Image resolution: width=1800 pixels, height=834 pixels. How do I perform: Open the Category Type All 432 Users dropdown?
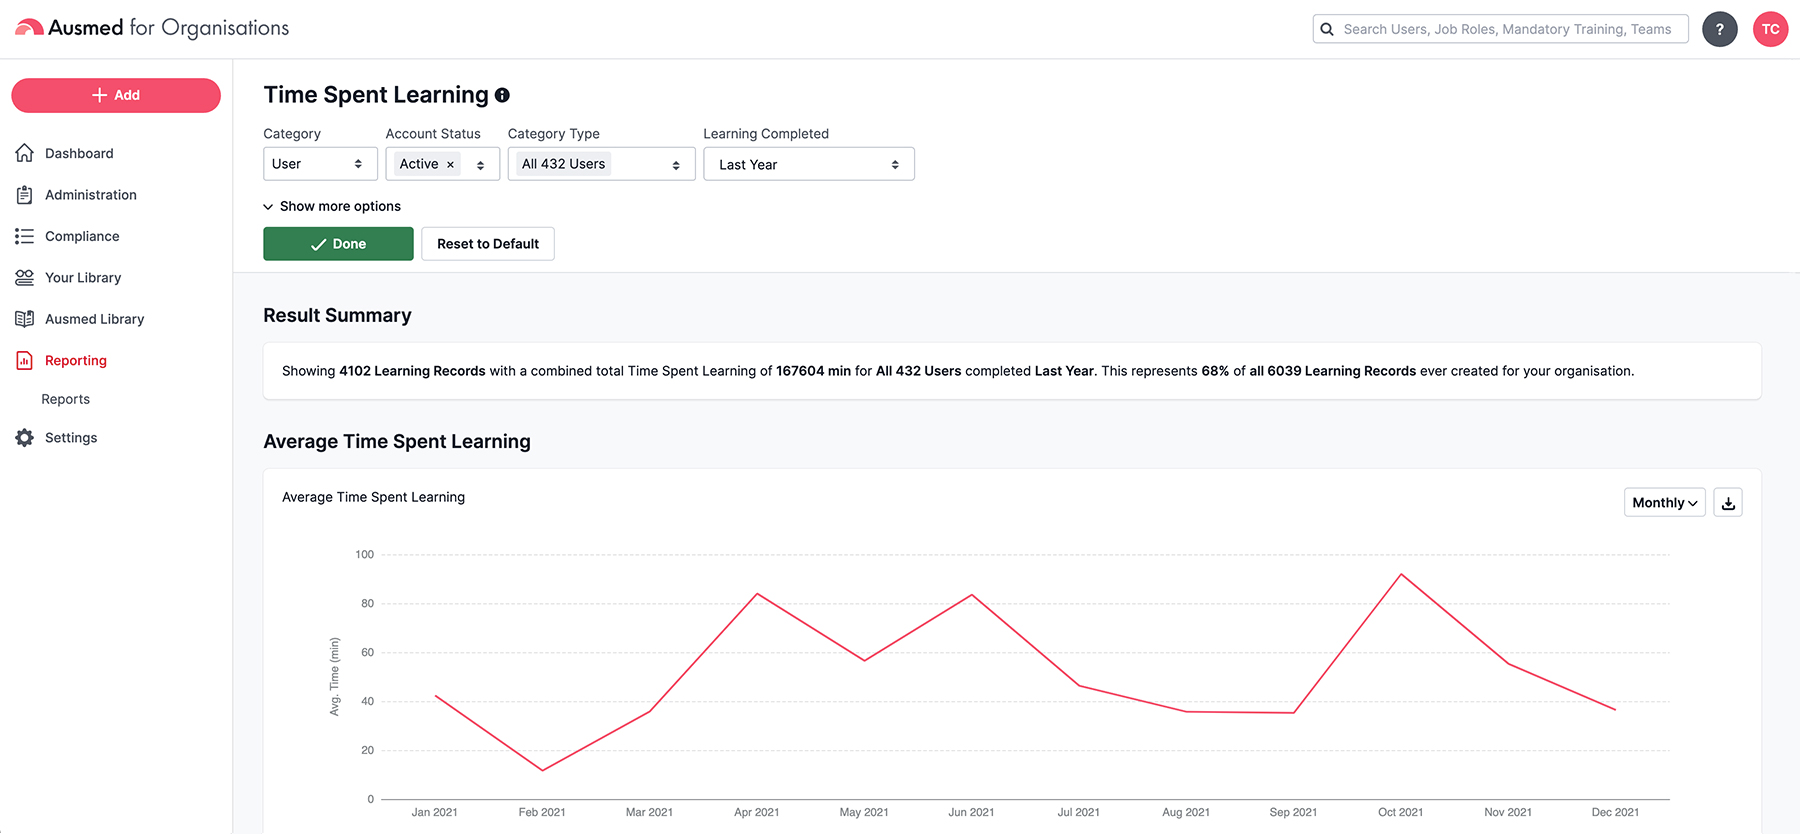click(x=601, y=164)
